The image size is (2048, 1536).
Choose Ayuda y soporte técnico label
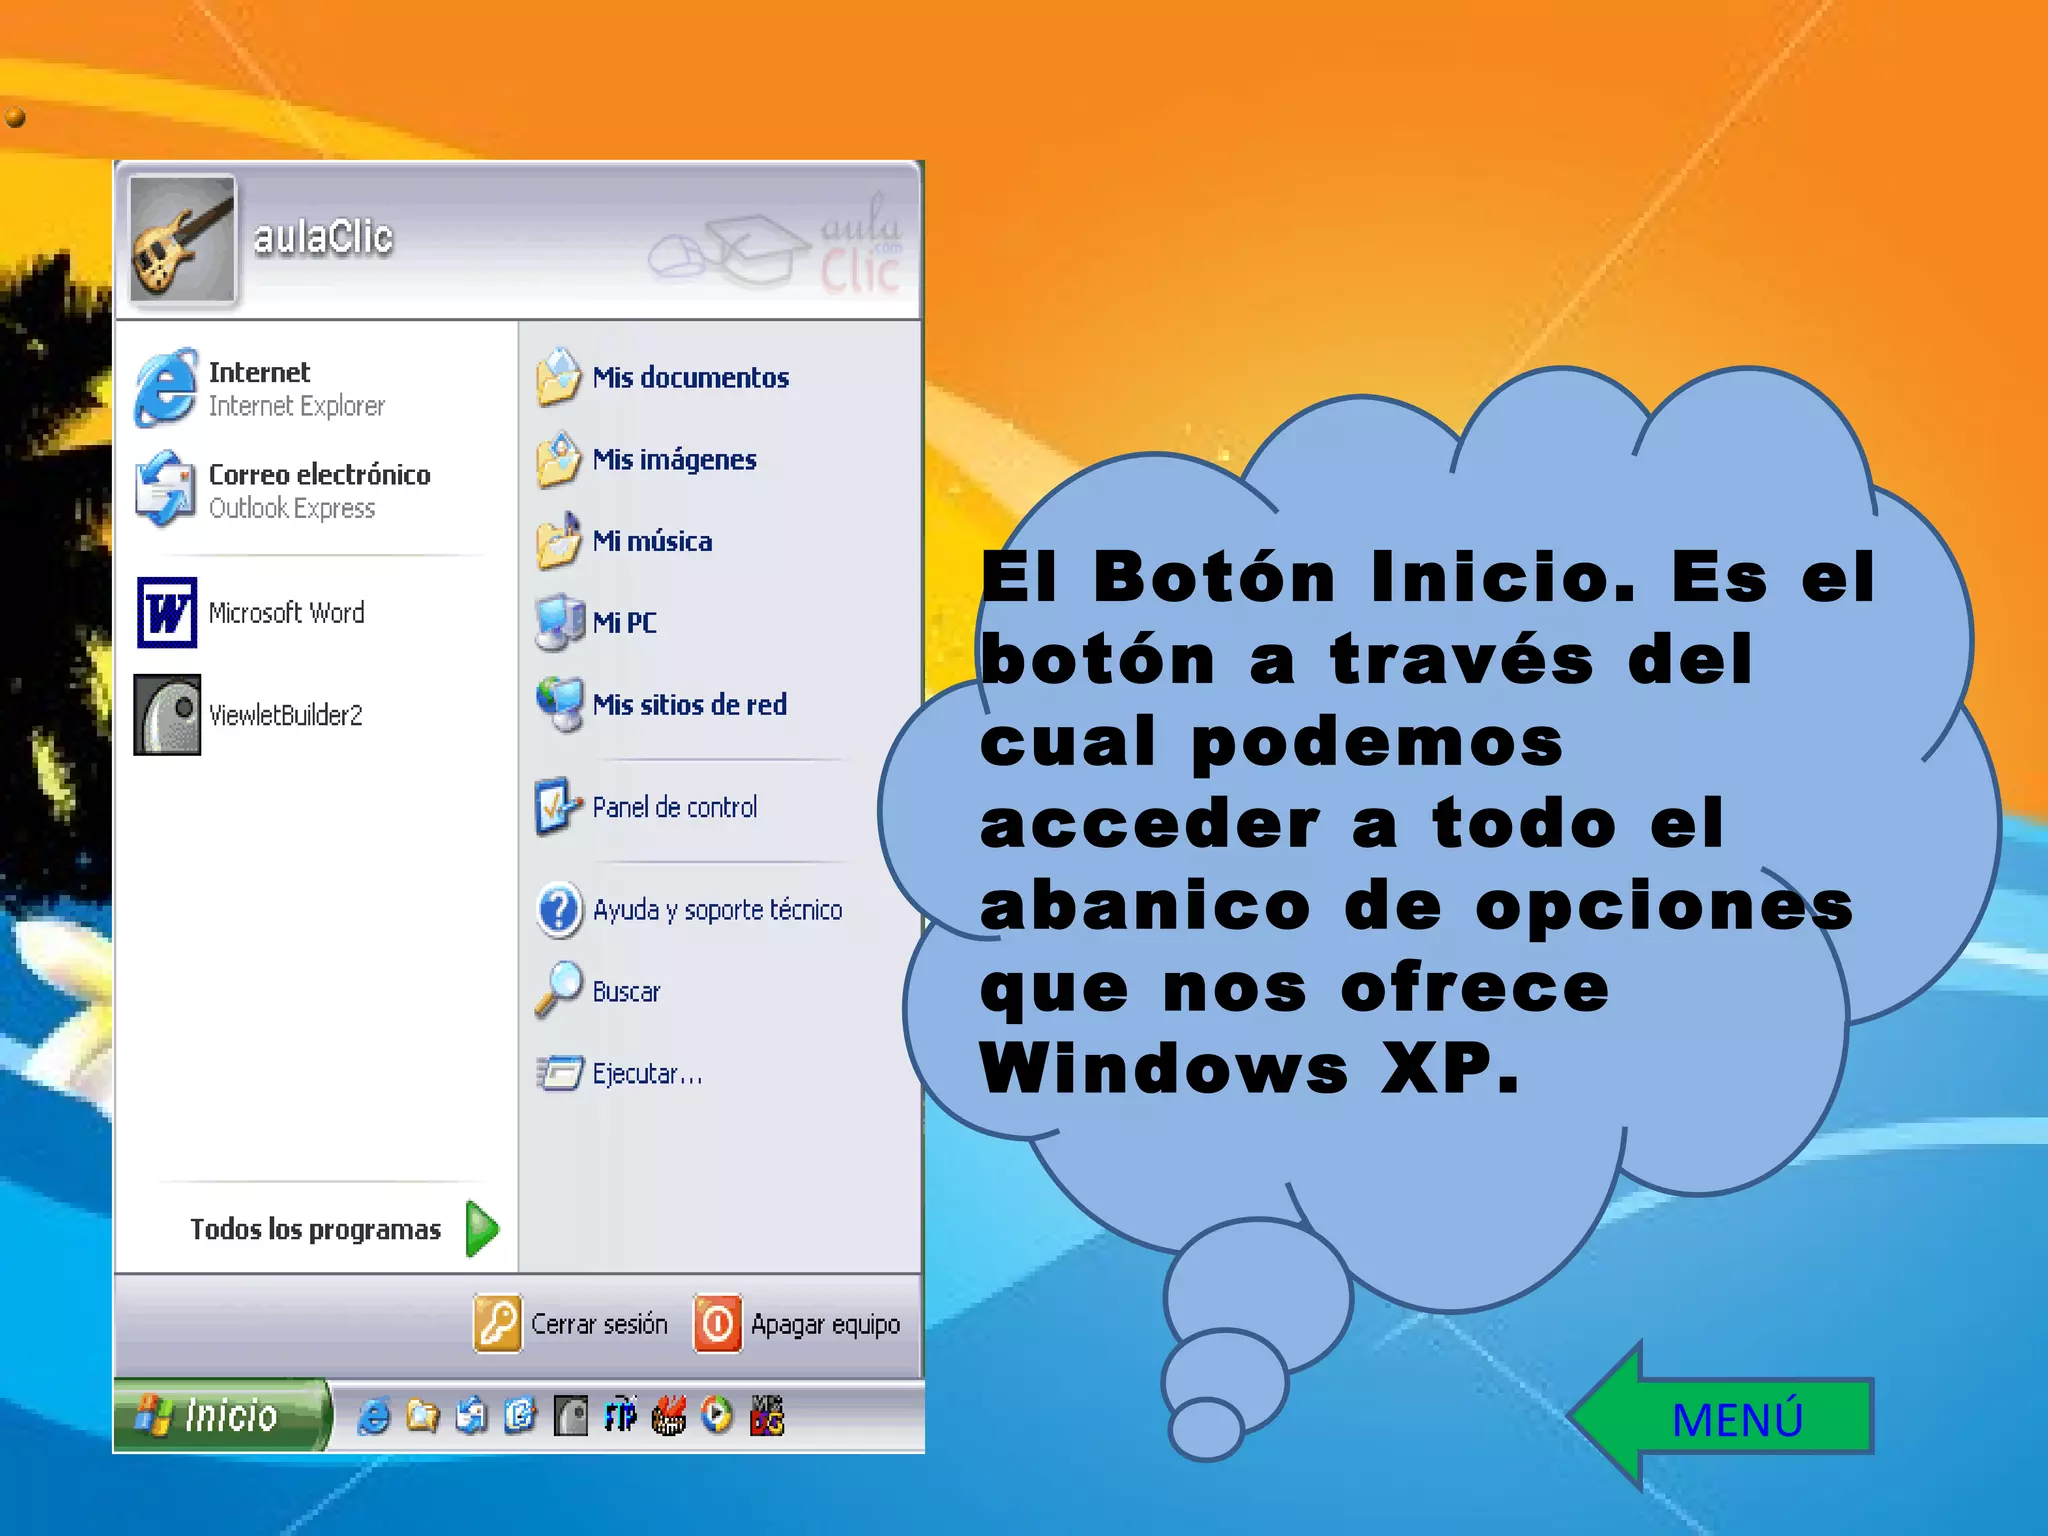tap(717, 909)
